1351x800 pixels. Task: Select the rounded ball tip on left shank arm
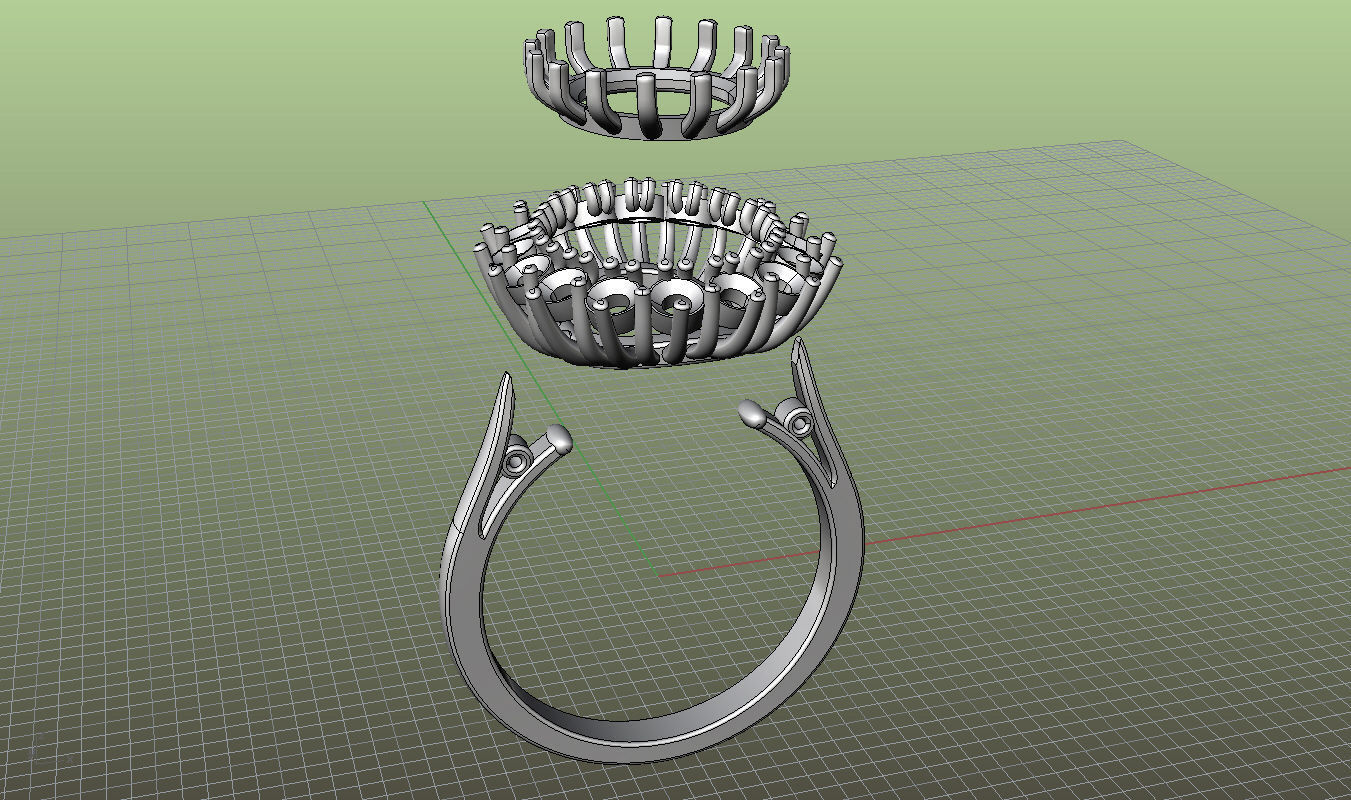coord(559,437)
